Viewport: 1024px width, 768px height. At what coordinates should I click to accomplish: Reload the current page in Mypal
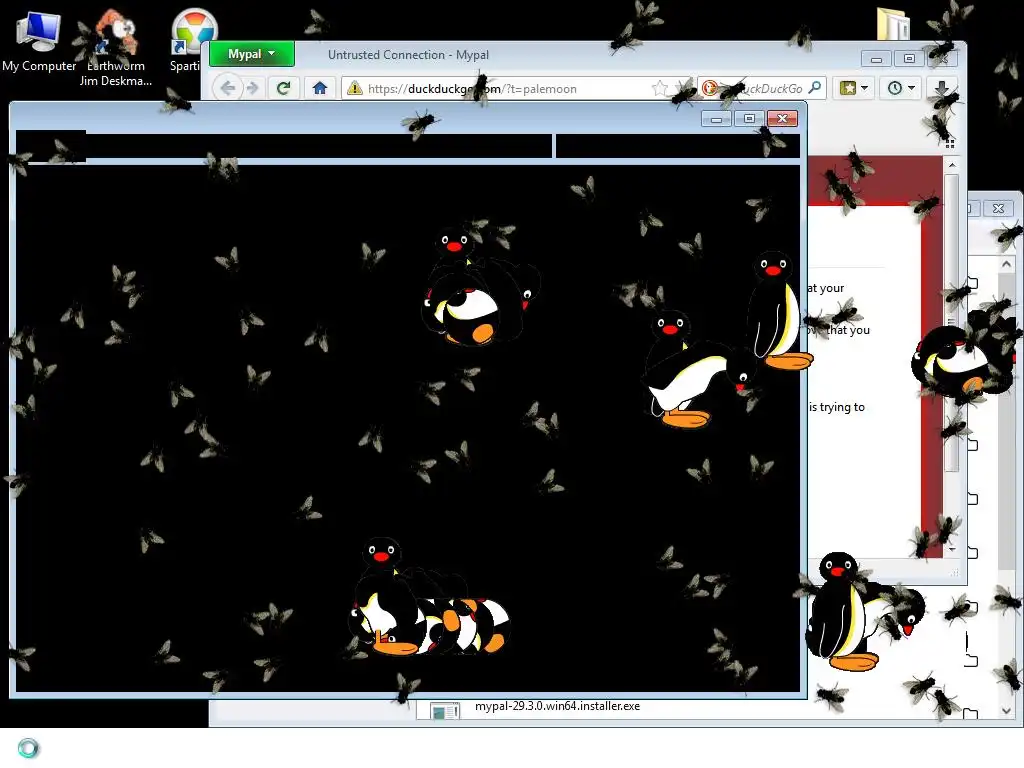[x=283, y=88]
